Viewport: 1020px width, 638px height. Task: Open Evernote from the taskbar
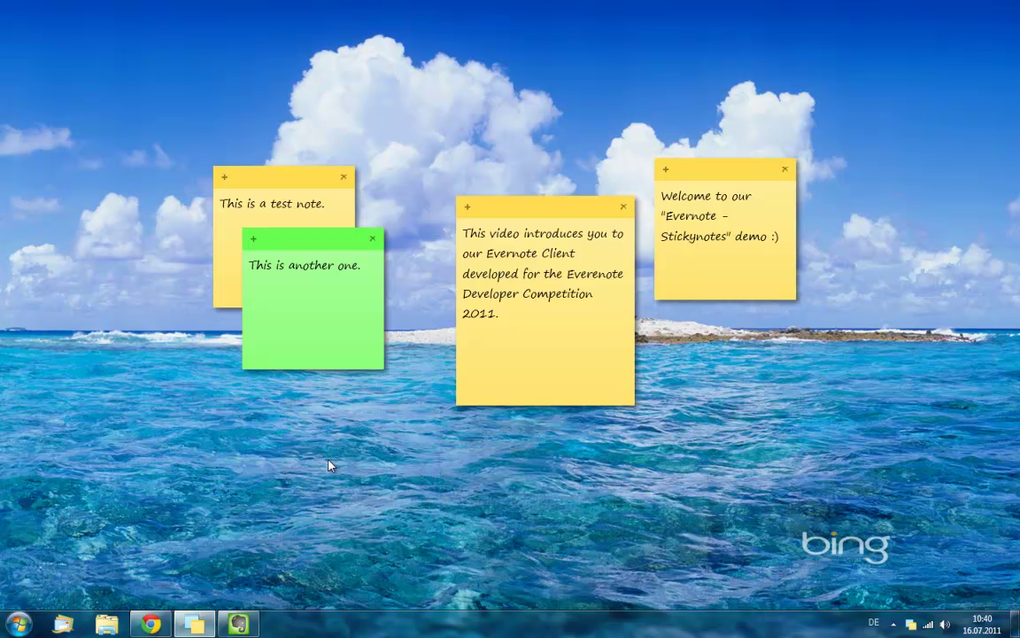point(239,623)
